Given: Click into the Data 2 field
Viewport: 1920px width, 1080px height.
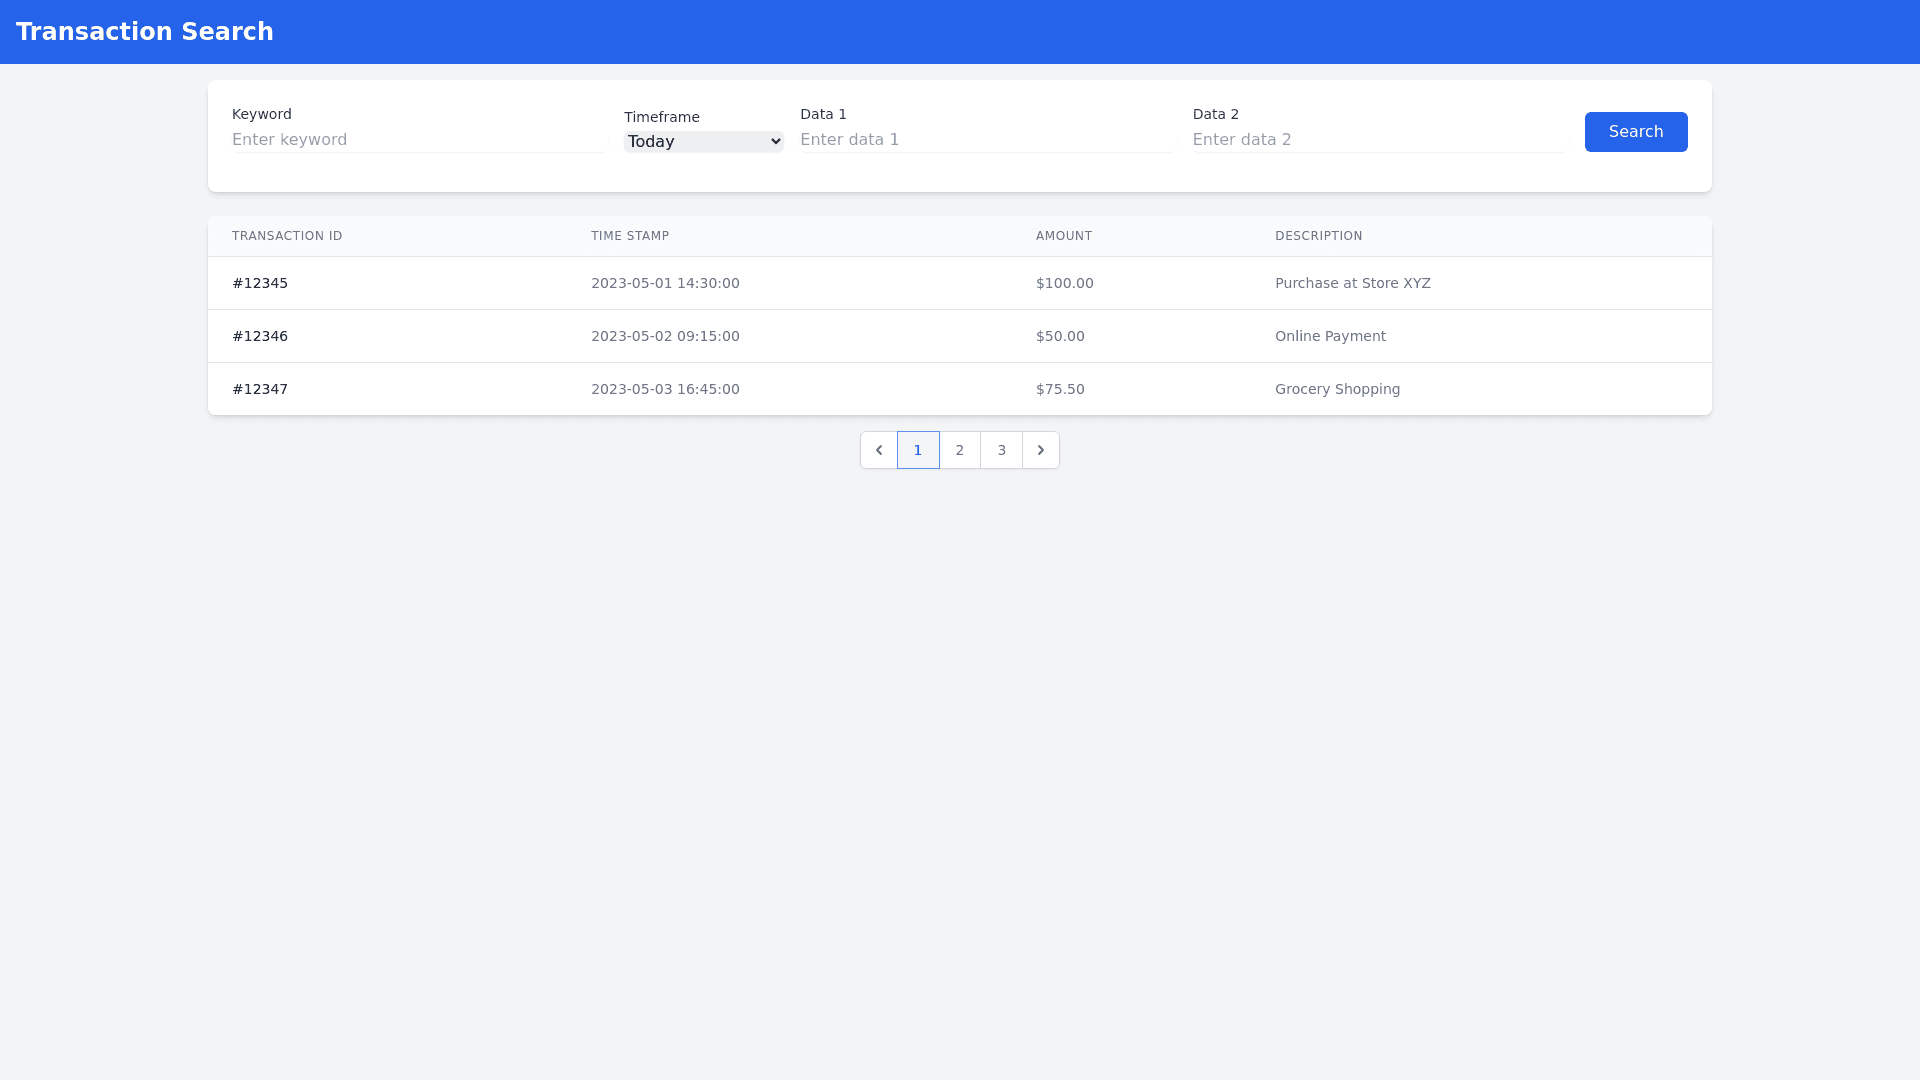Looking at the screenshot, I should (1379, 140).
